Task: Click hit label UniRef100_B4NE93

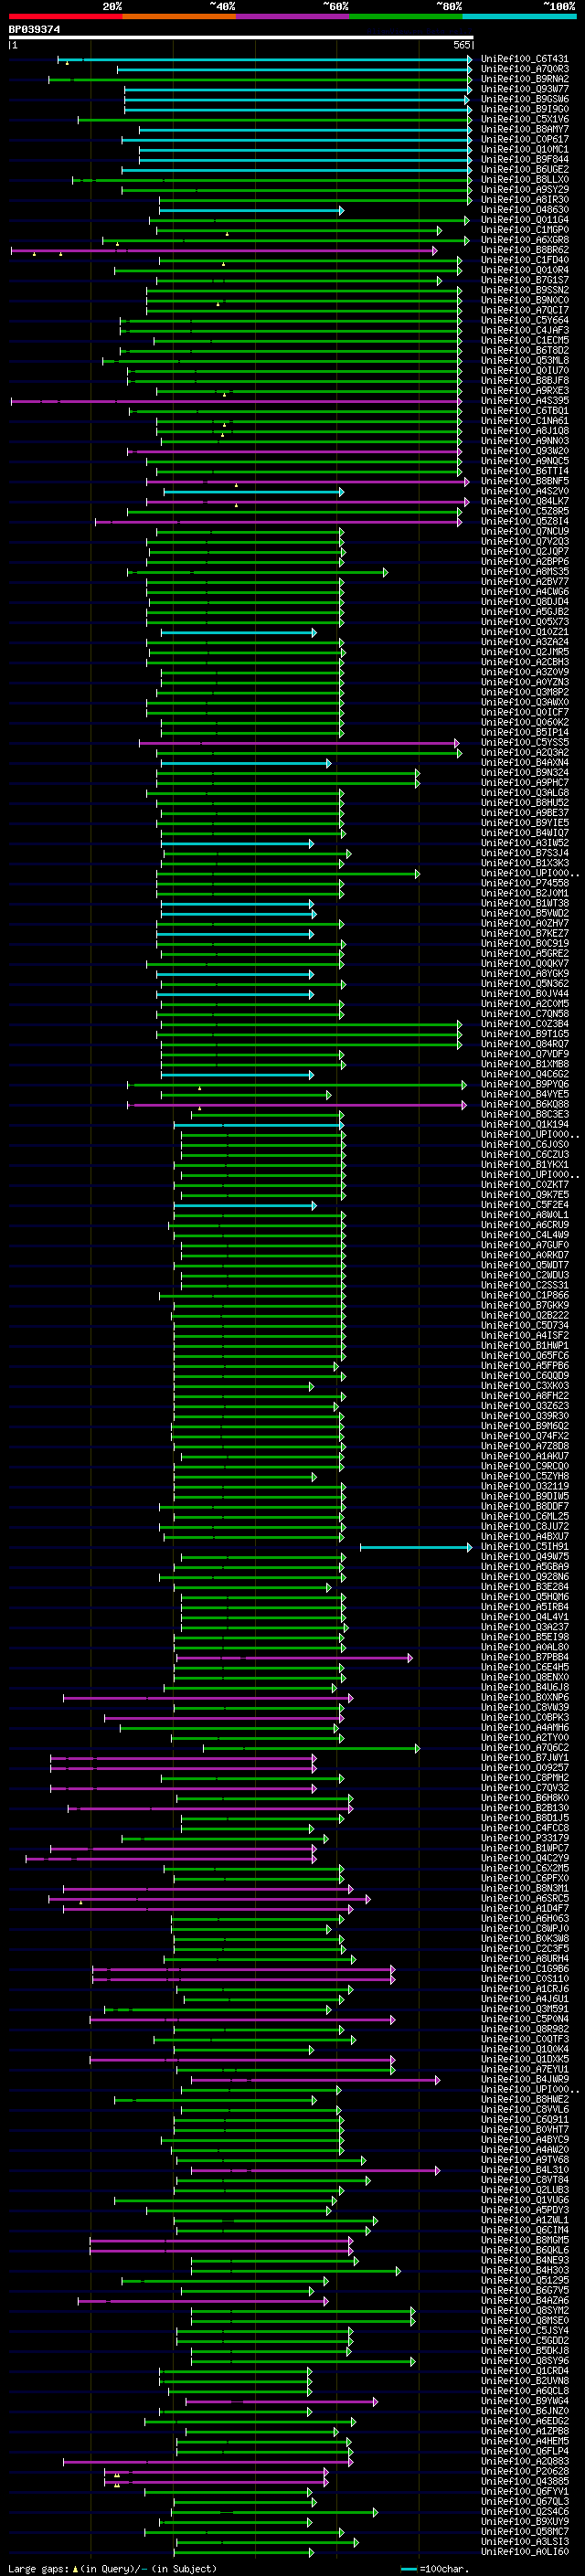Action: click(x=525, y=2260)
